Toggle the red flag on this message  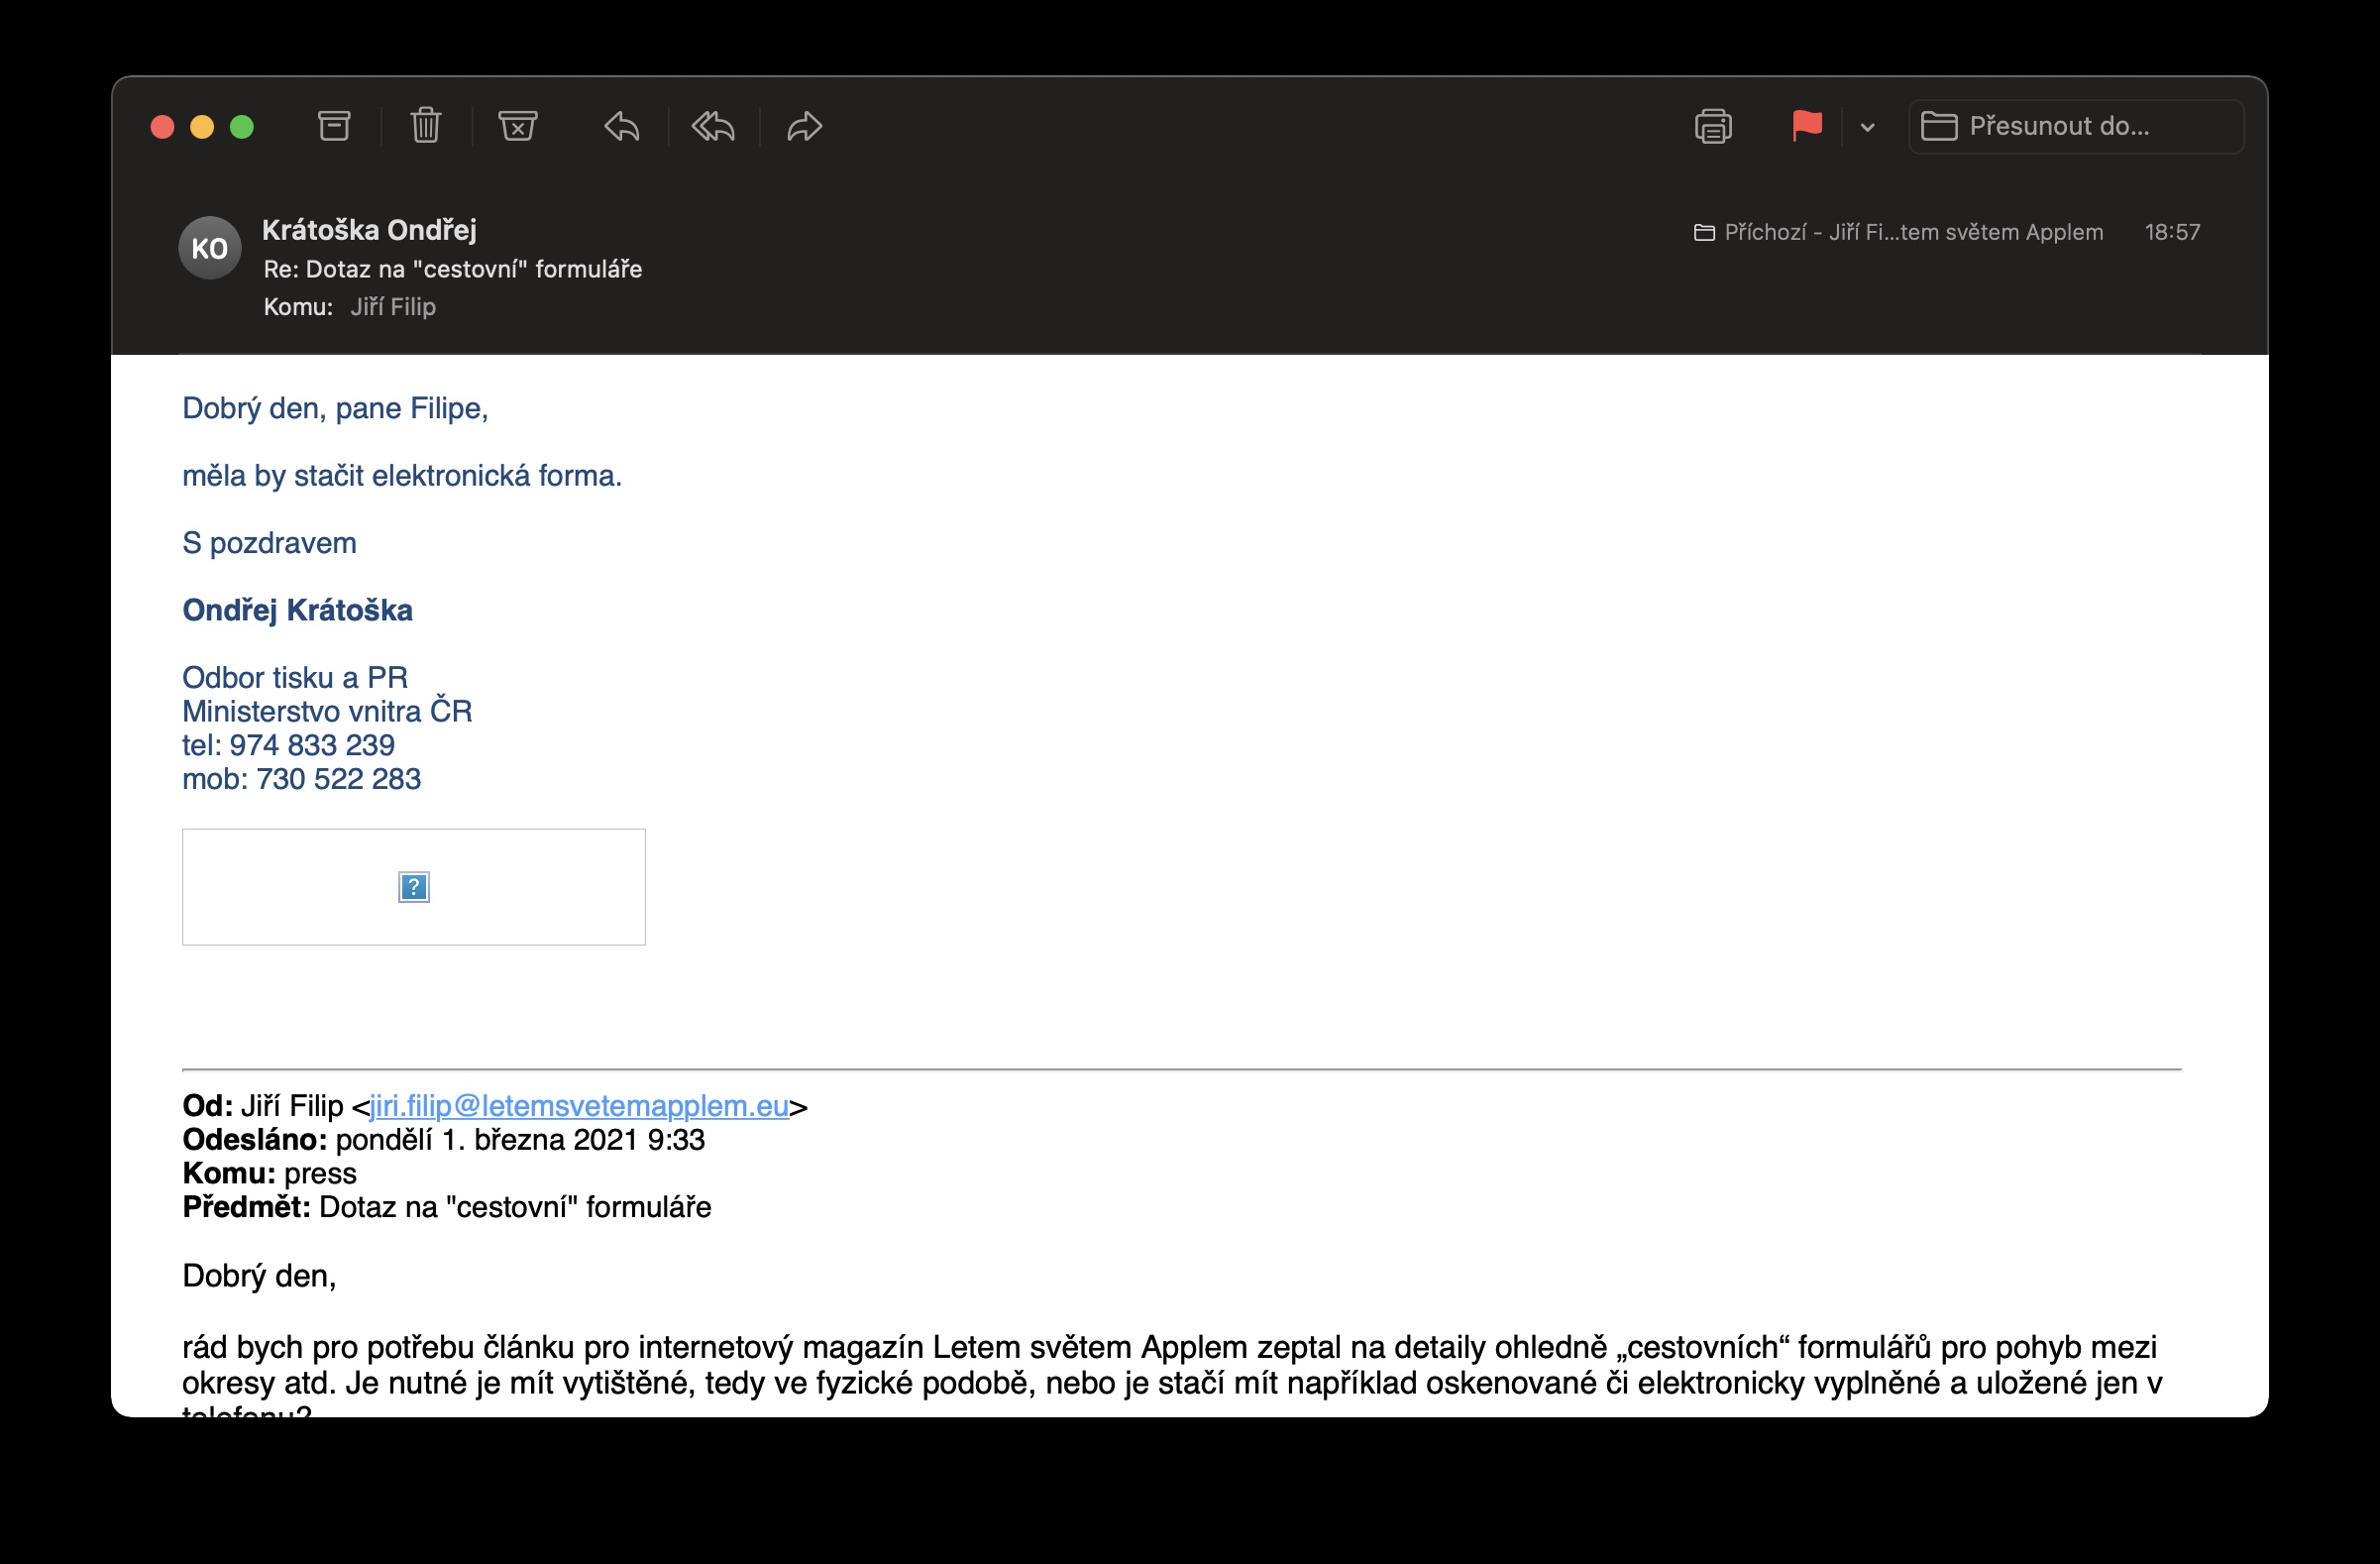click(1807, 126)
